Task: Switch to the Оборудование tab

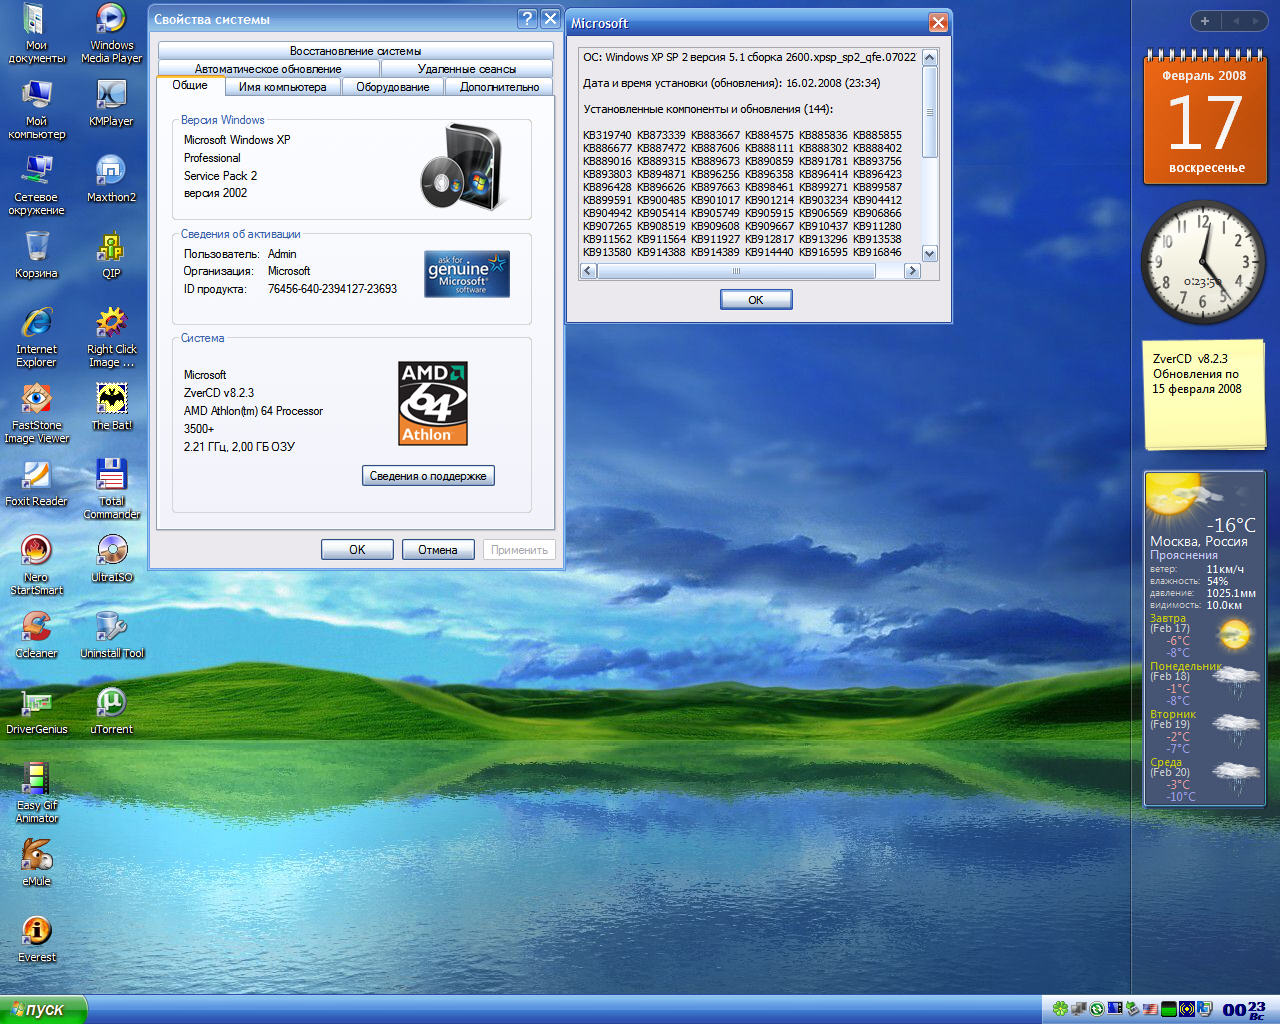Action: [392, 87]
